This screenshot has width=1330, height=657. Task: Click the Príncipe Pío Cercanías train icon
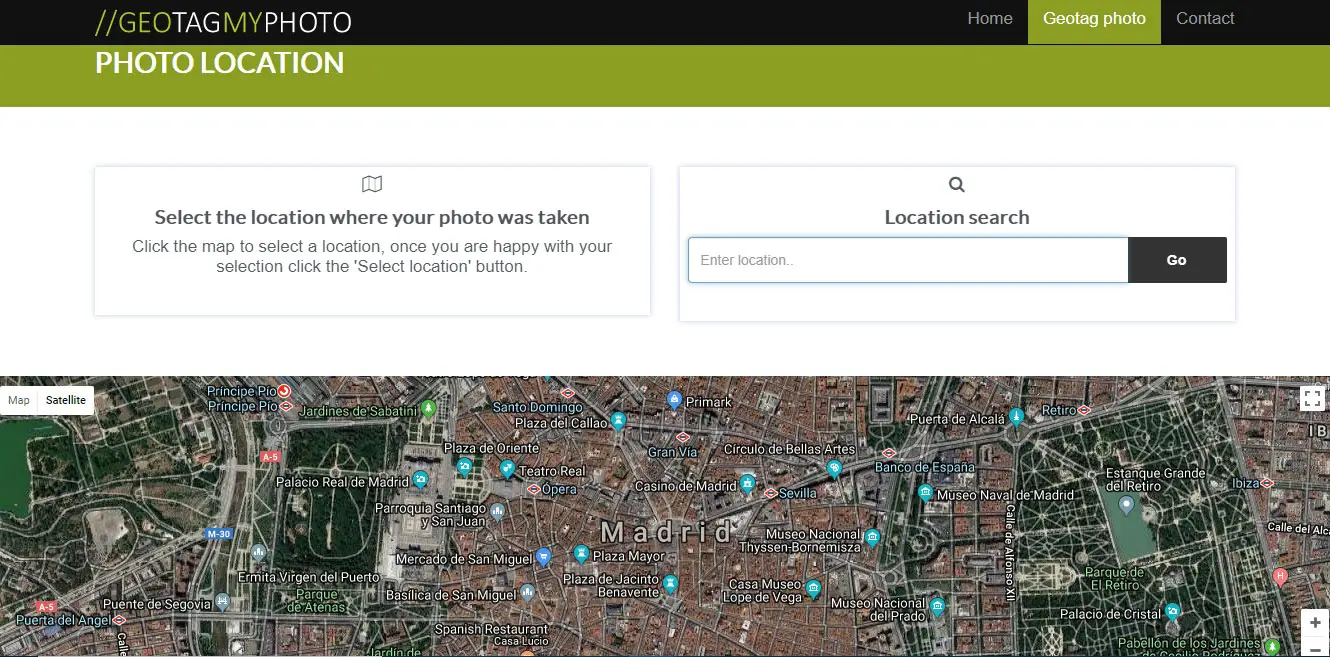(x=284, y=391)
